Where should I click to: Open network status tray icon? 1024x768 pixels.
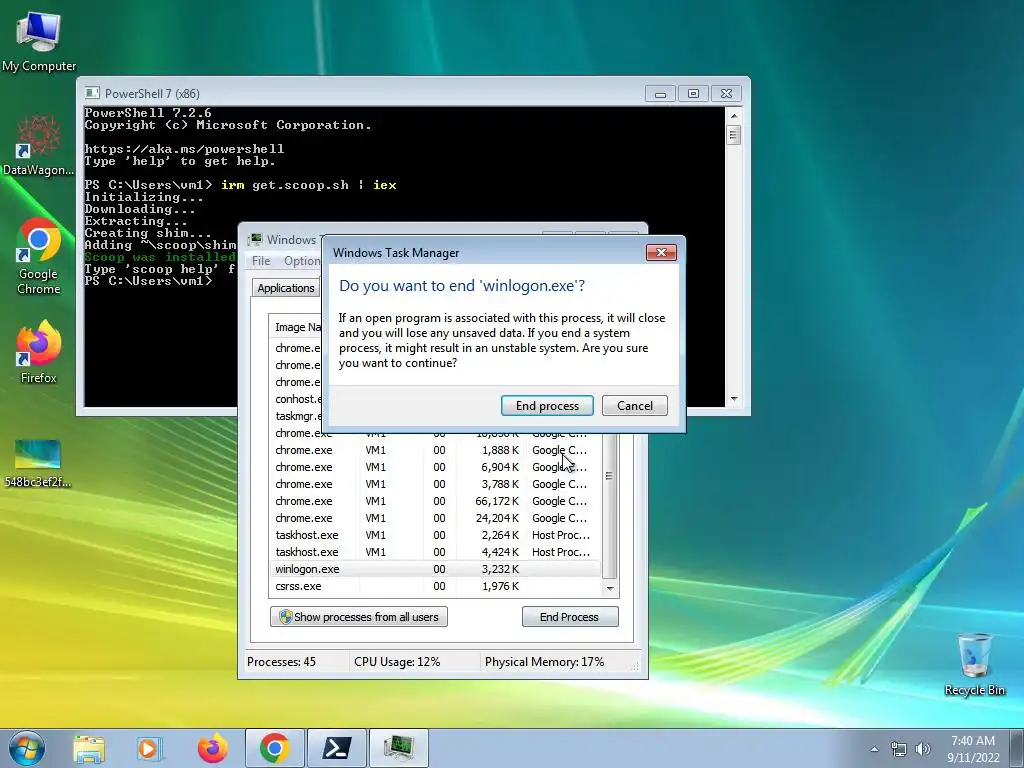[899, 749]
